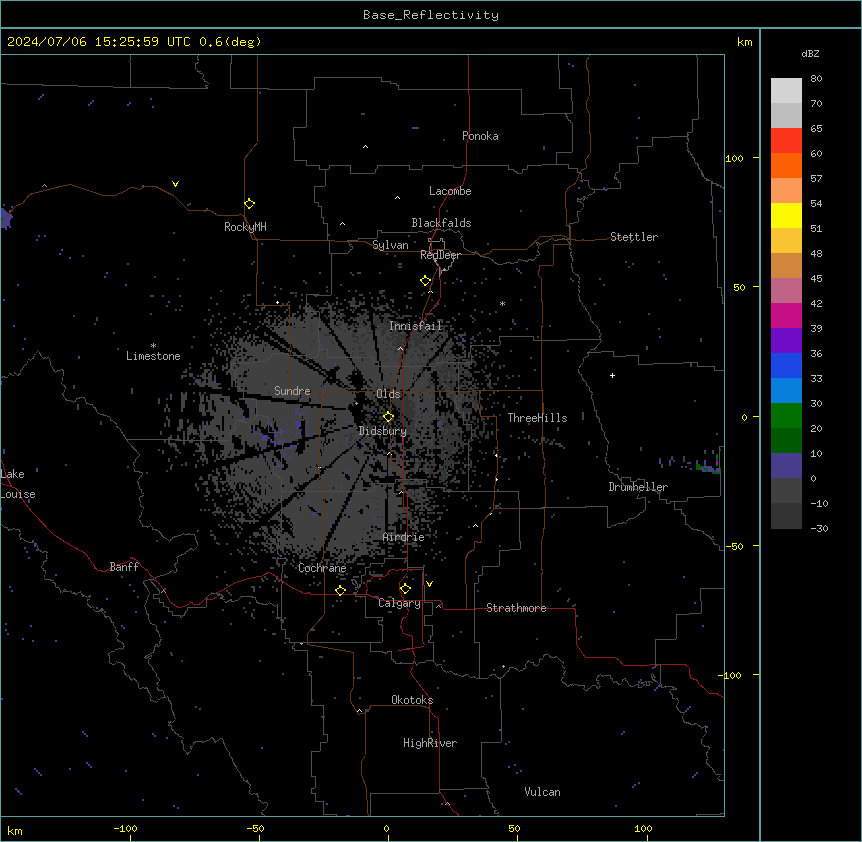Viewport: 862px width, 842px height.
Task: Pick the slate purple 0-10 dBZ swatch
Action: (786, 466)
